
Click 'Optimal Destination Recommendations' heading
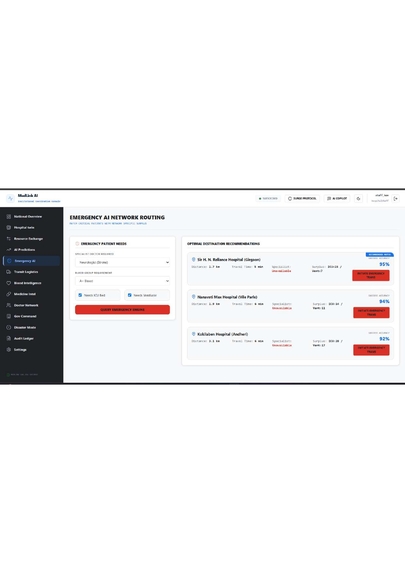(223, 243)
